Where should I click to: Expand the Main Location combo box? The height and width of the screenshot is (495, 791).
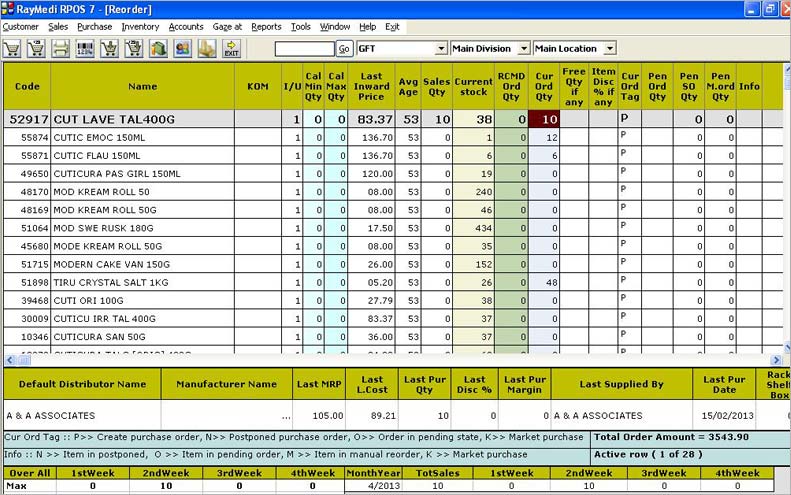point(610,48)
